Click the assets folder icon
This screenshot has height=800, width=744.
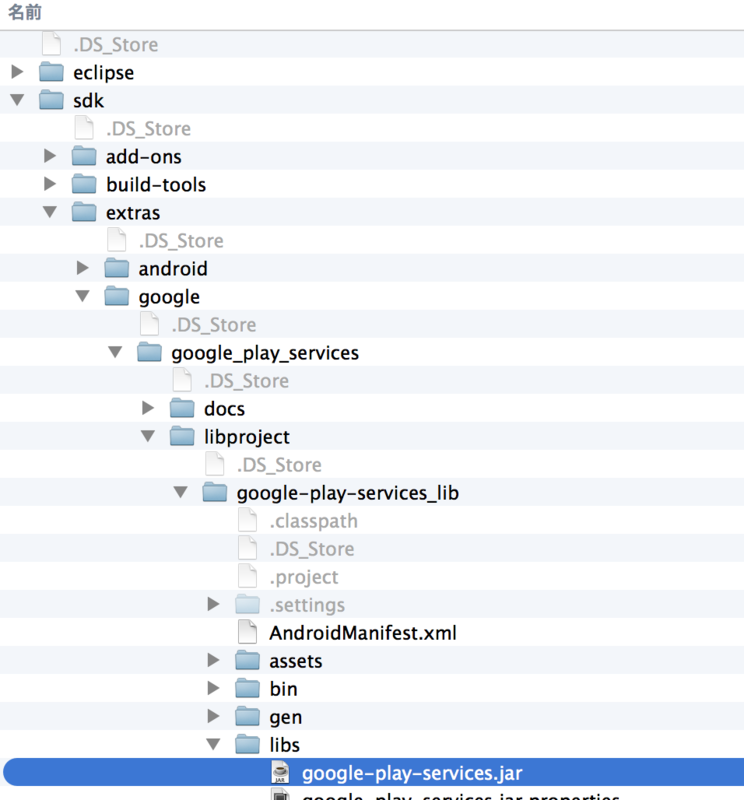coord(247,661)
